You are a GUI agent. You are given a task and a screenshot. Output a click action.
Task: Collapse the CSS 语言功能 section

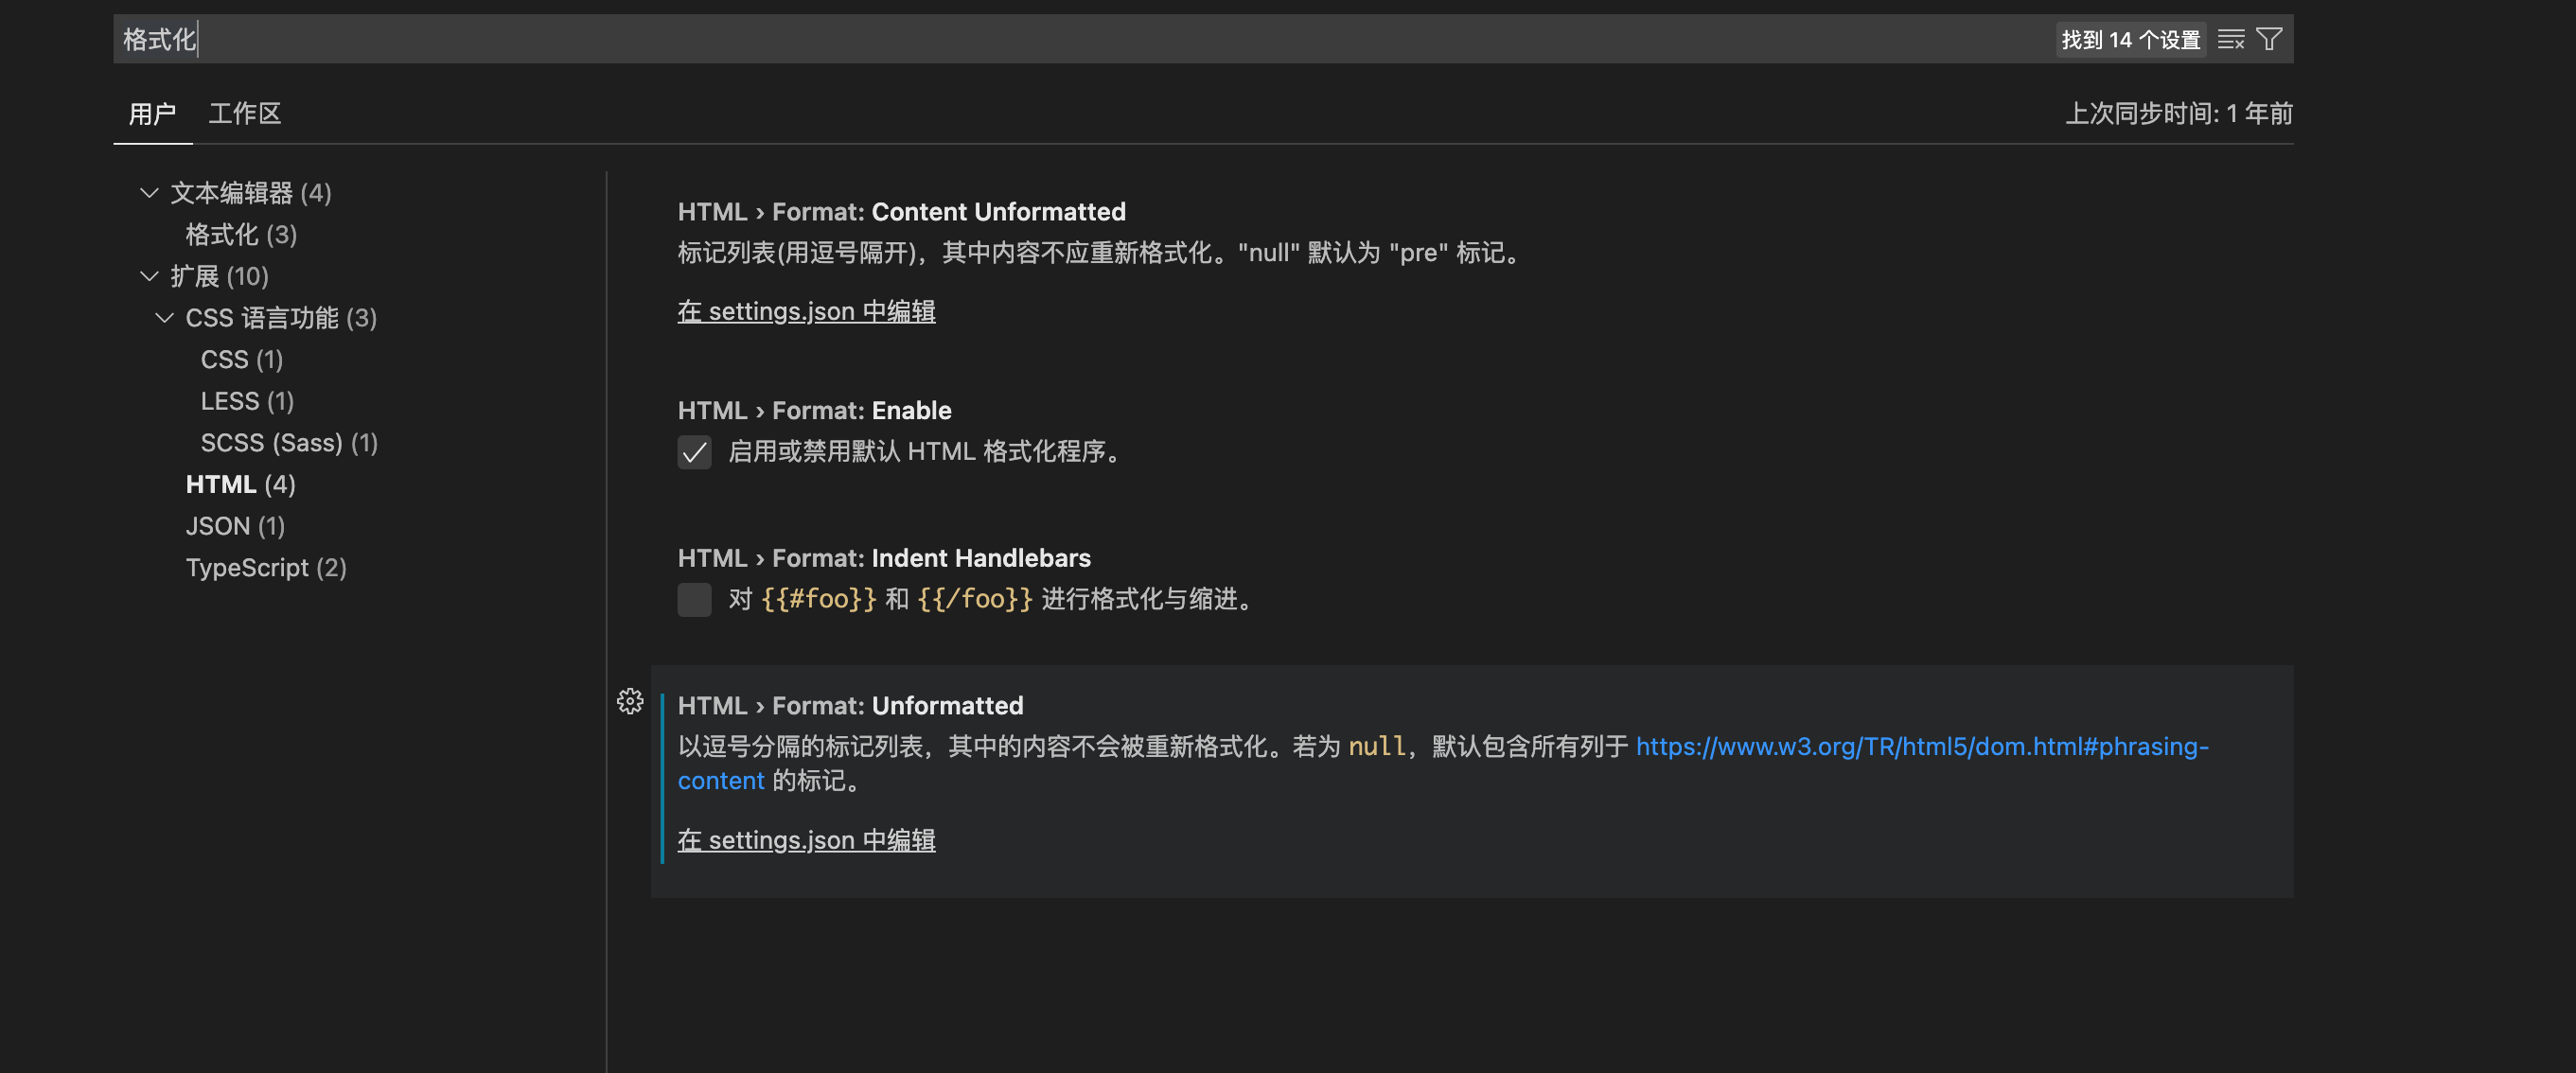165,318
